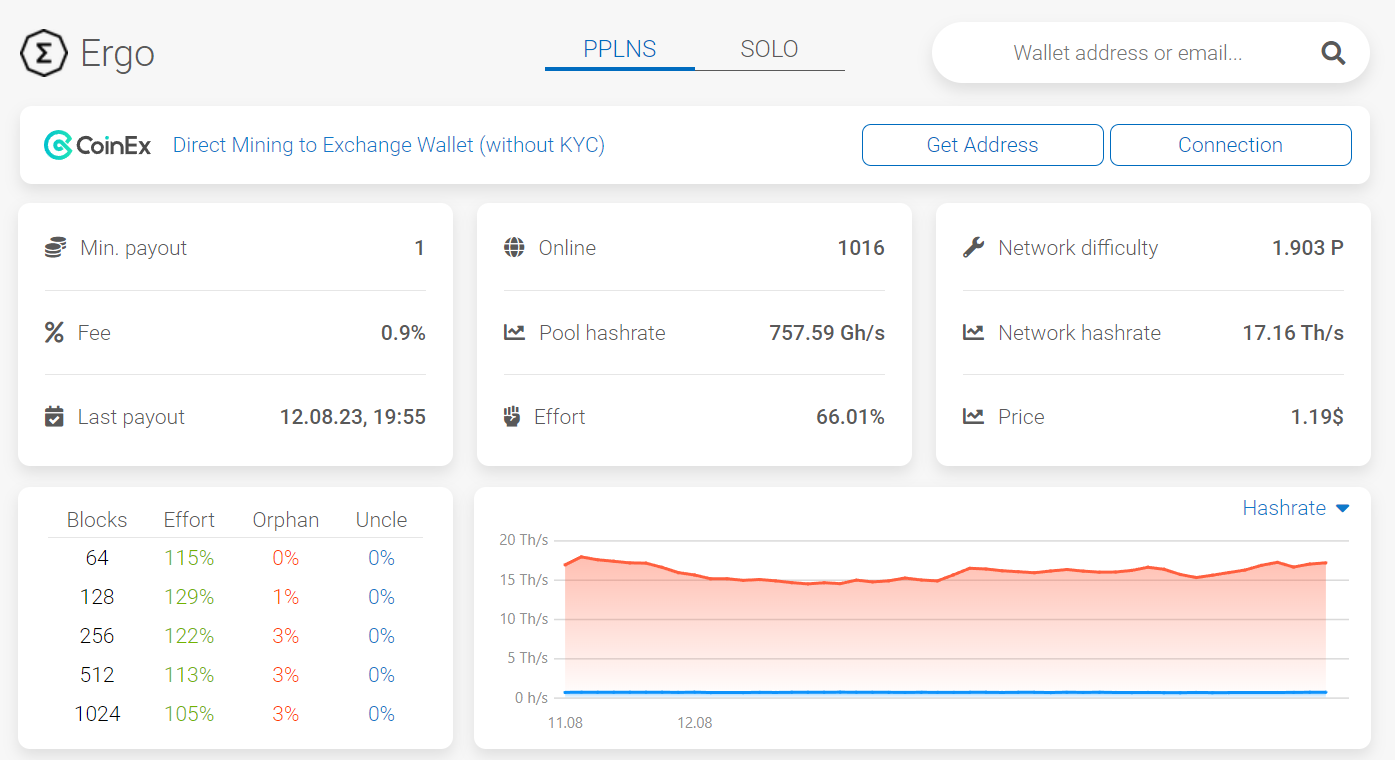This screenshot has height=760, width=1395.
Task: Click the globe icon next to Online
Action: point(513,248)
